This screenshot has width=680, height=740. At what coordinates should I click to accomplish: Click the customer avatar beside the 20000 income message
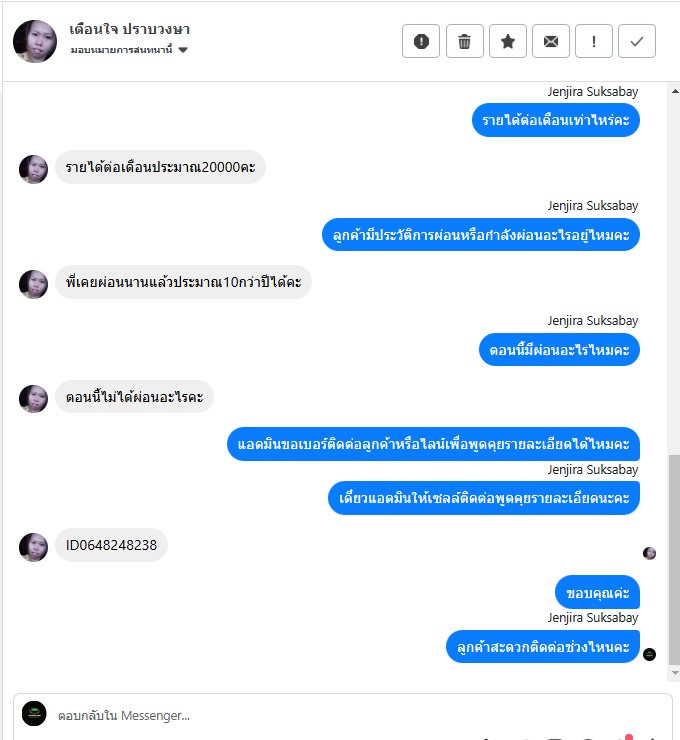(33, 169)
